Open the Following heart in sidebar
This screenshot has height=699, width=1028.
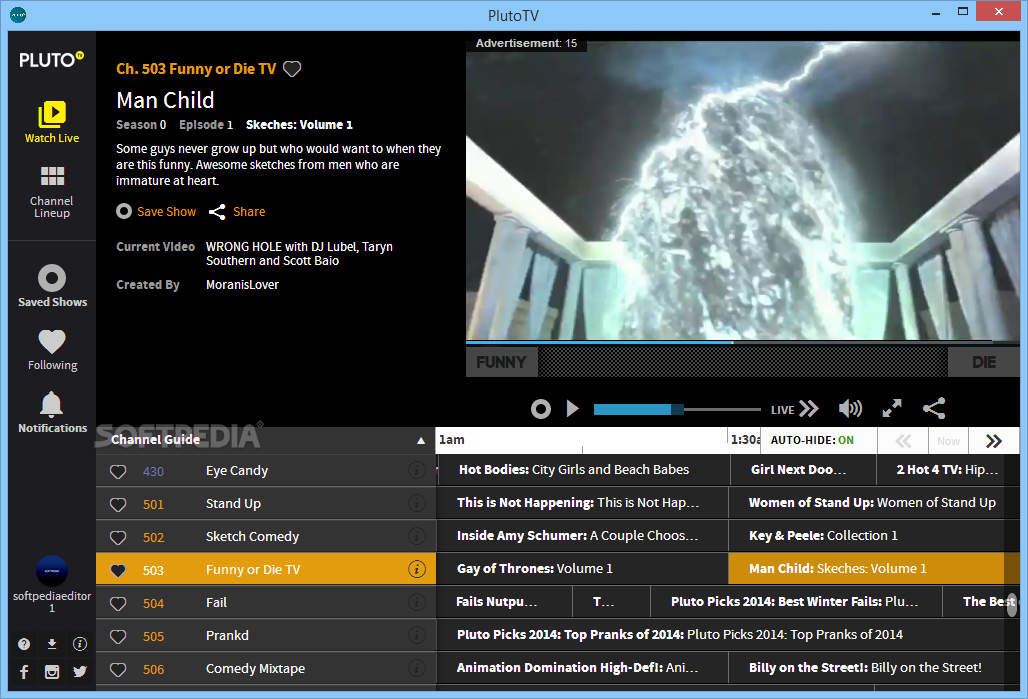52,350
